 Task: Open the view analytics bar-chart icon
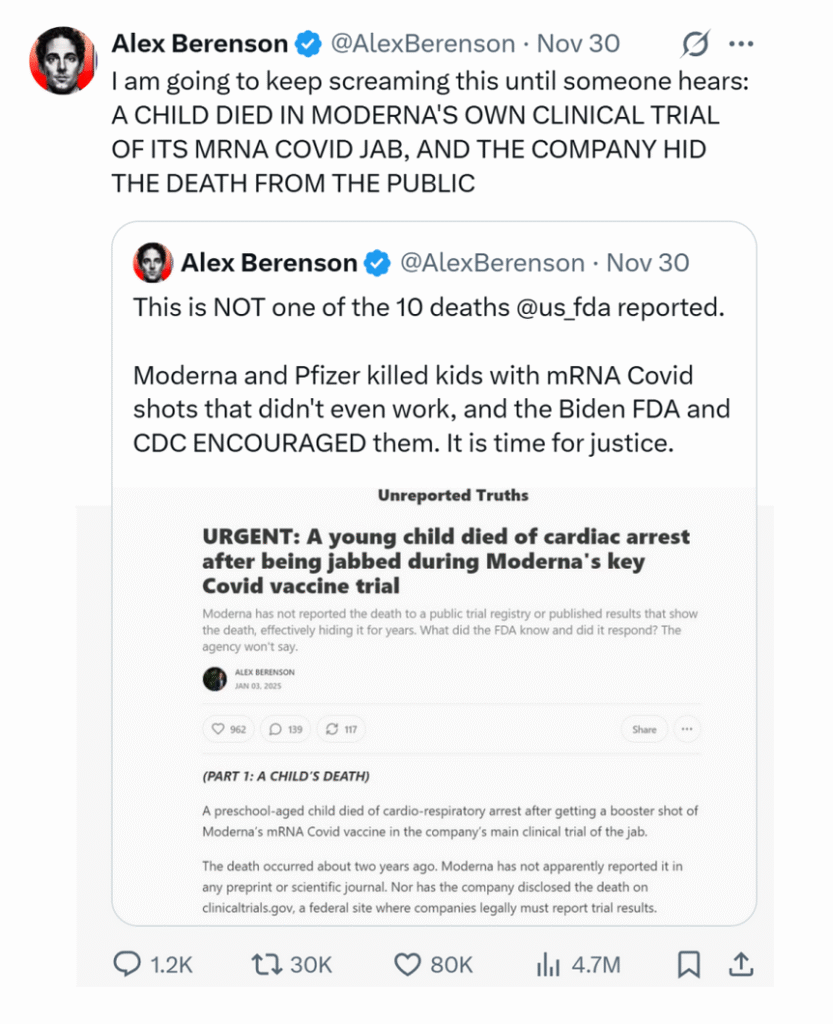click(548, 964)
